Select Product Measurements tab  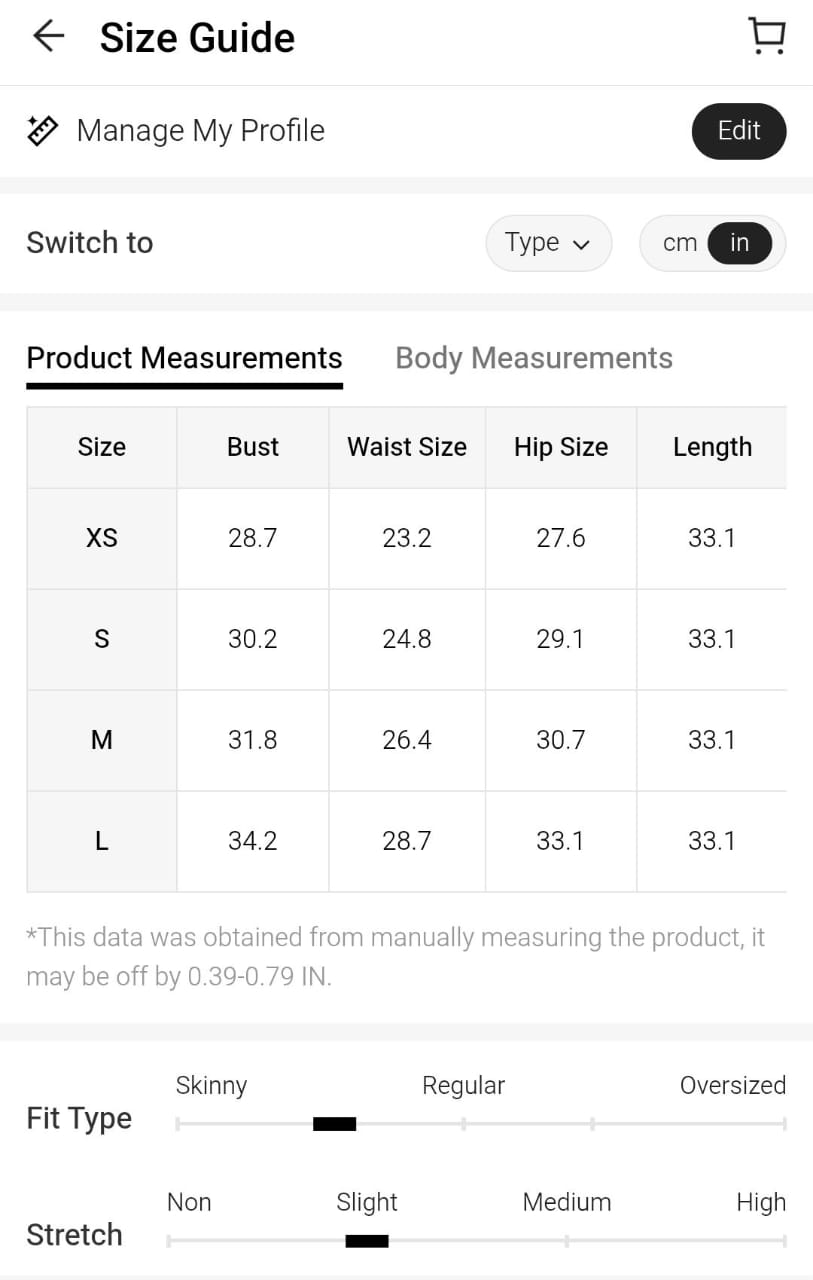point(184,358)
